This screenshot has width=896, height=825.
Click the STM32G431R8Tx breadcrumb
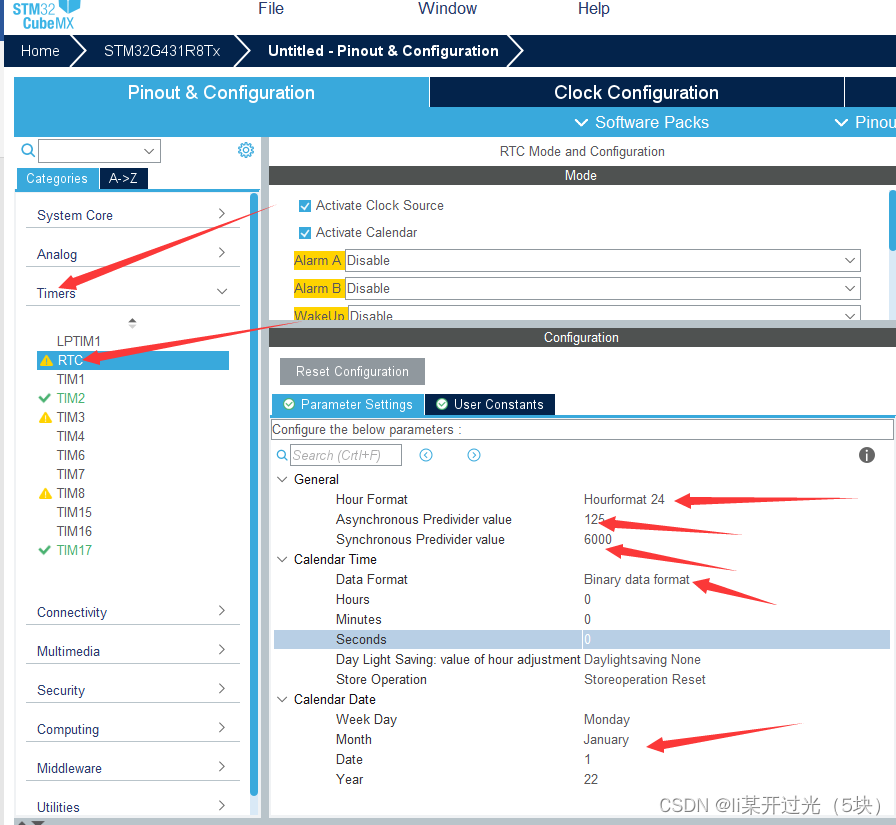point(162,51)
